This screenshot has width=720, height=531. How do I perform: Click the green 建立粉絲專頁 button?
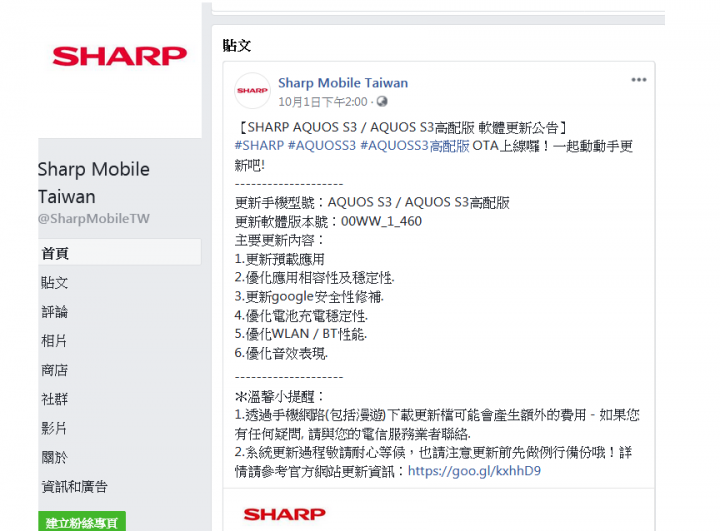tap(82, 522)
